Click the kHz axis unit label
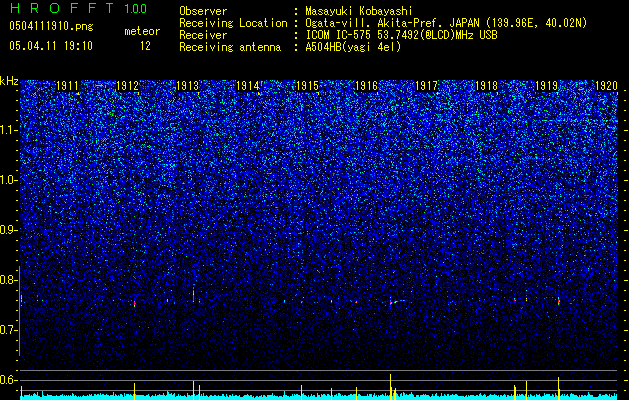Screen dimensions: 629x400 pyautogui.click(x=9, y=81)
